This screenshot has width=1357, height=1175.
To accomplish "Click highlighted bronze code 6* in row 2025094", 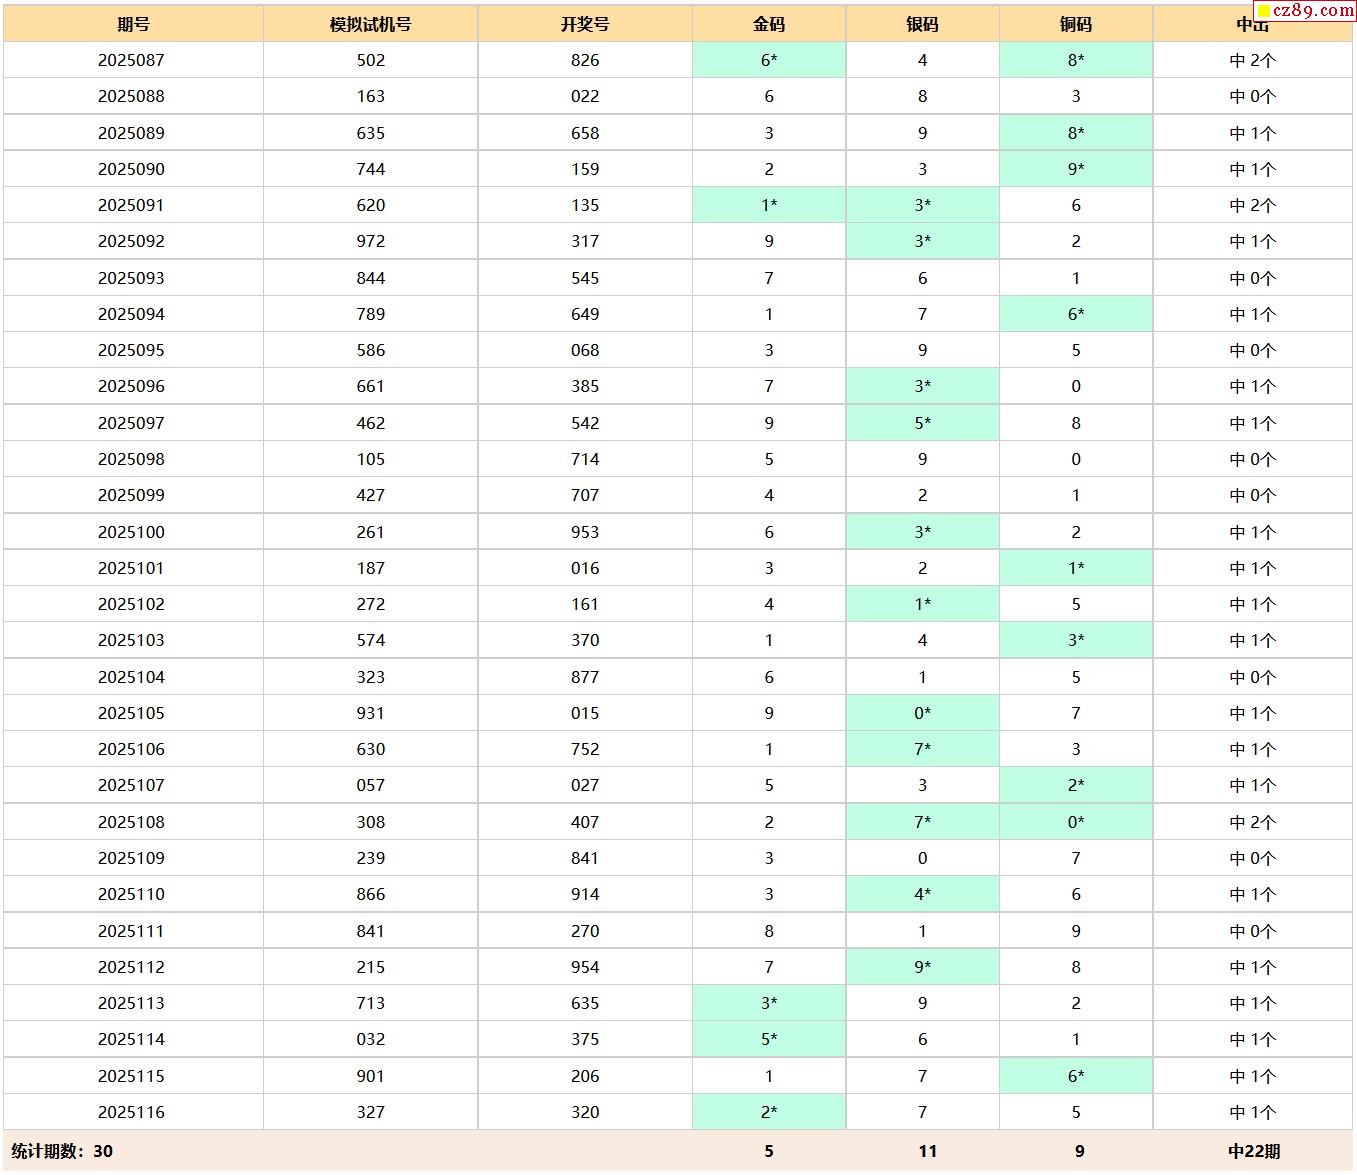I will click(x=1076, y=314).
